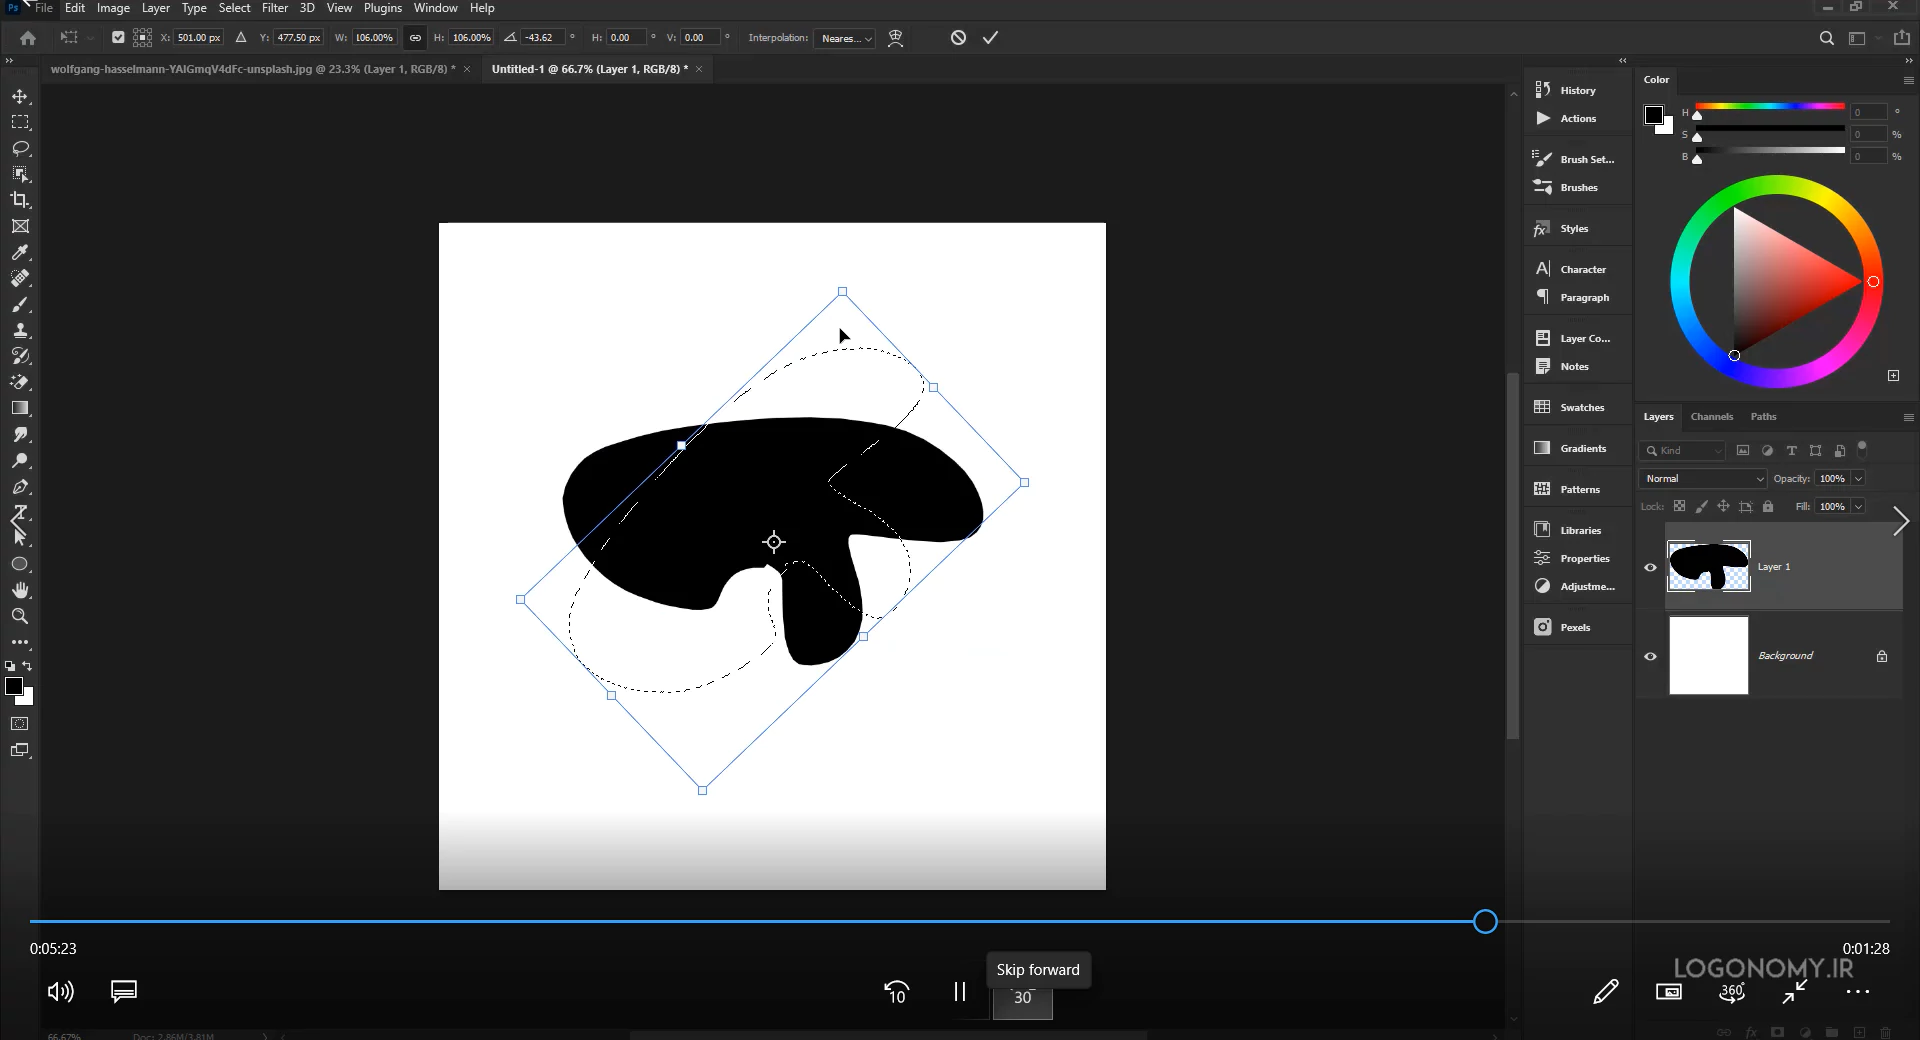The width and height of the screenshot is (1920, 1040).
Task: Switch to the Channels tab
Action: click(1712, 417)
